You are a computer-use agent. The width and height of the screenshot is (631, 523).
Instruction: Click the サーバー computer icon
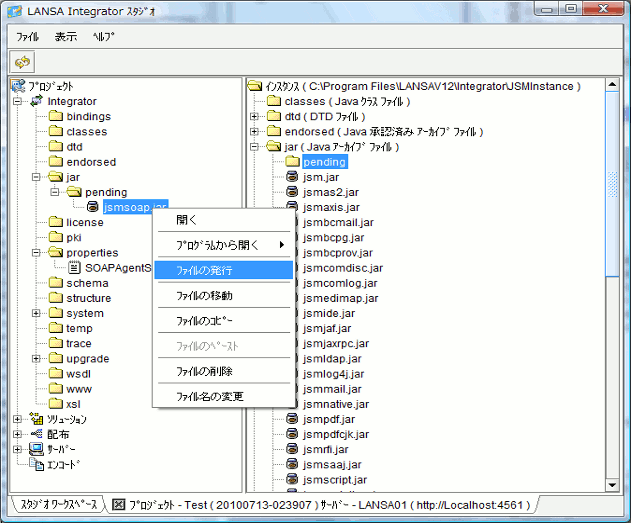pos(36,449)
